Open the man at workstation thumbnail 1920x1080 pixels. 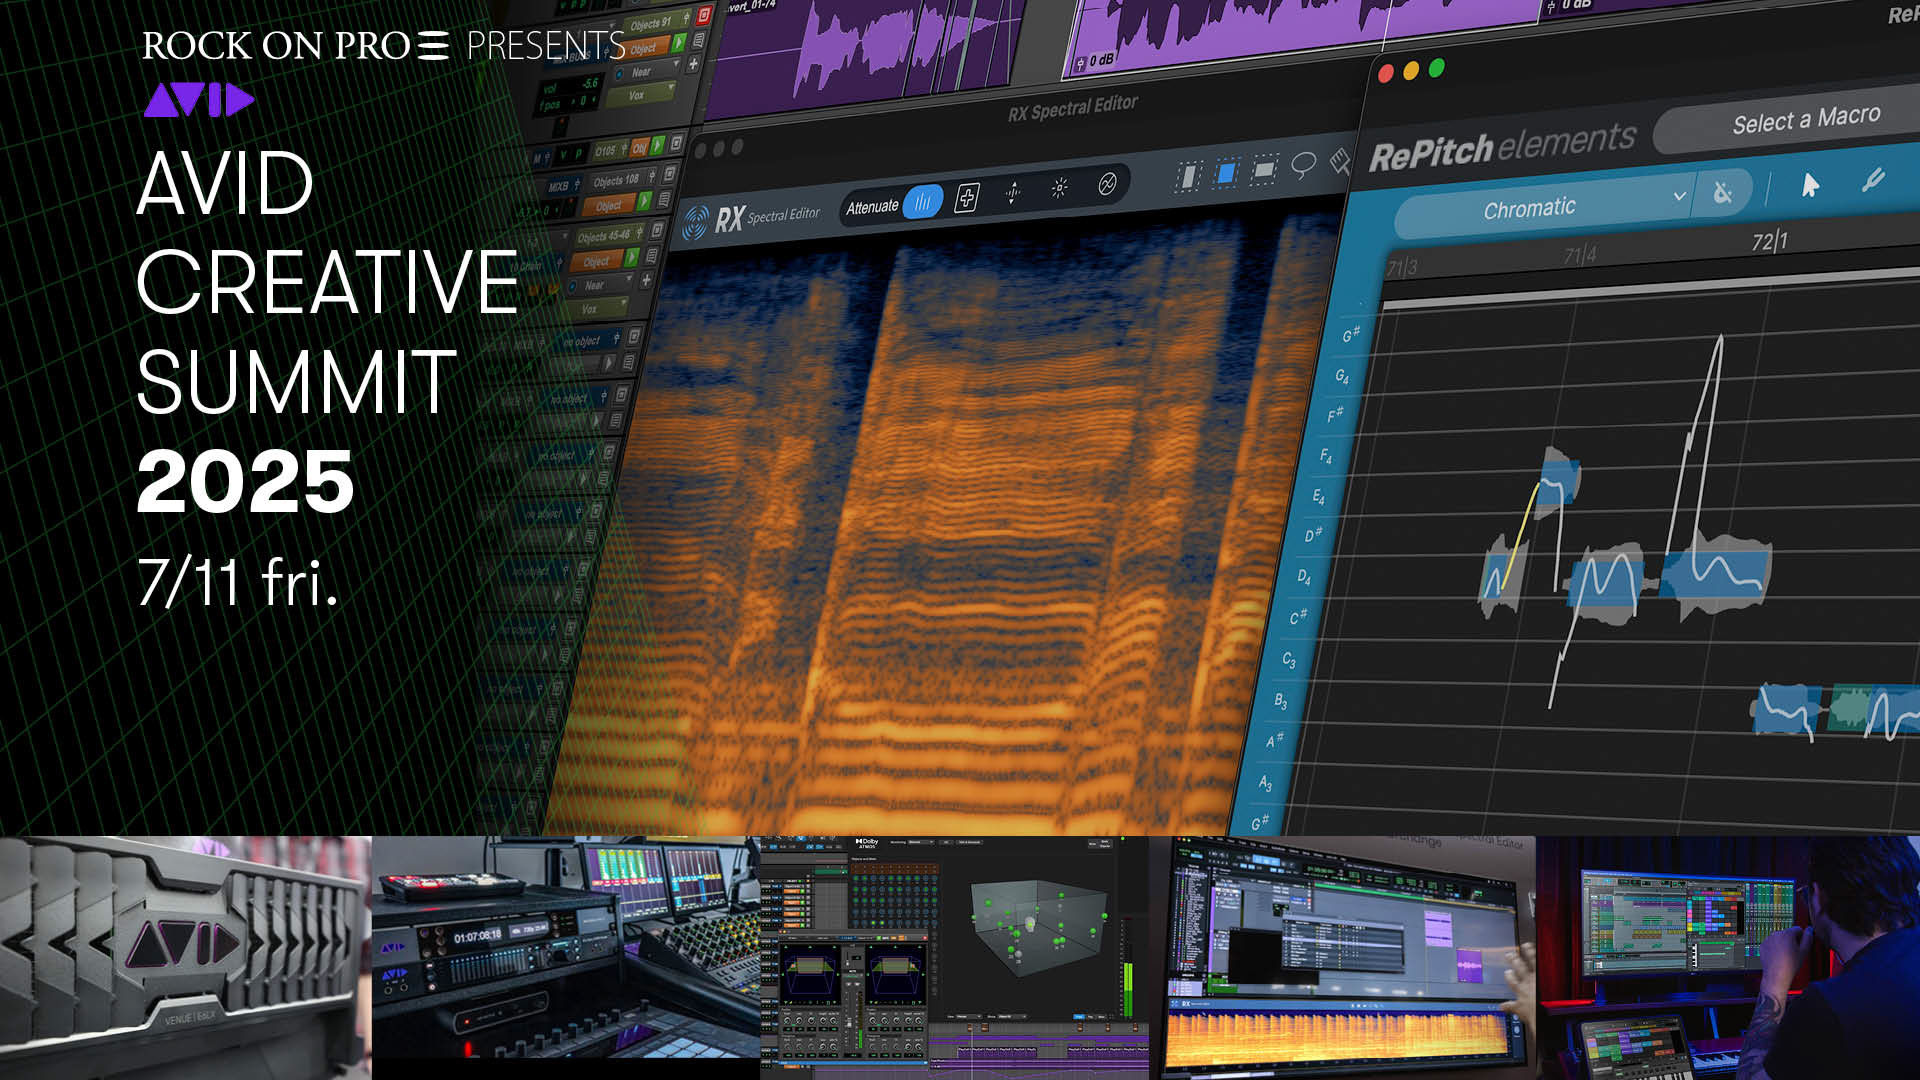click(1728, 958)
